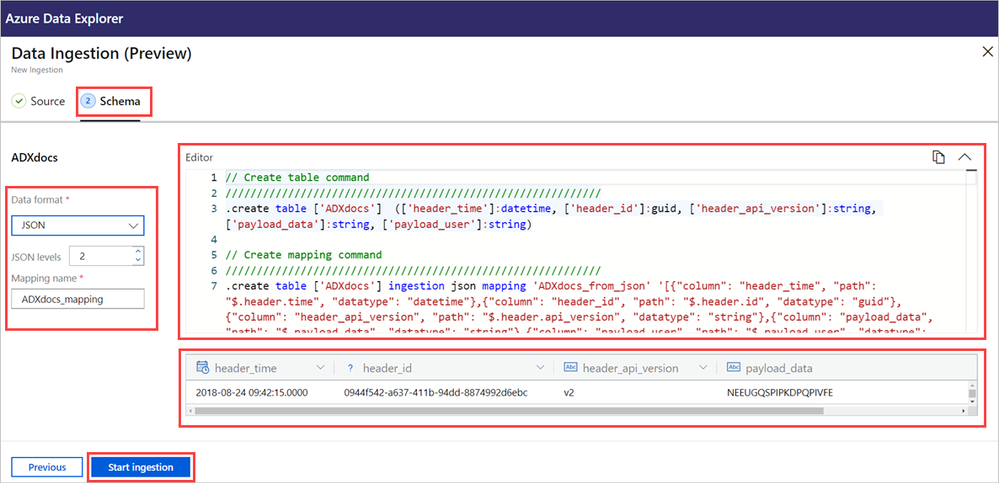
Task: Select the header_time column header text
Action: coord(246,368)
